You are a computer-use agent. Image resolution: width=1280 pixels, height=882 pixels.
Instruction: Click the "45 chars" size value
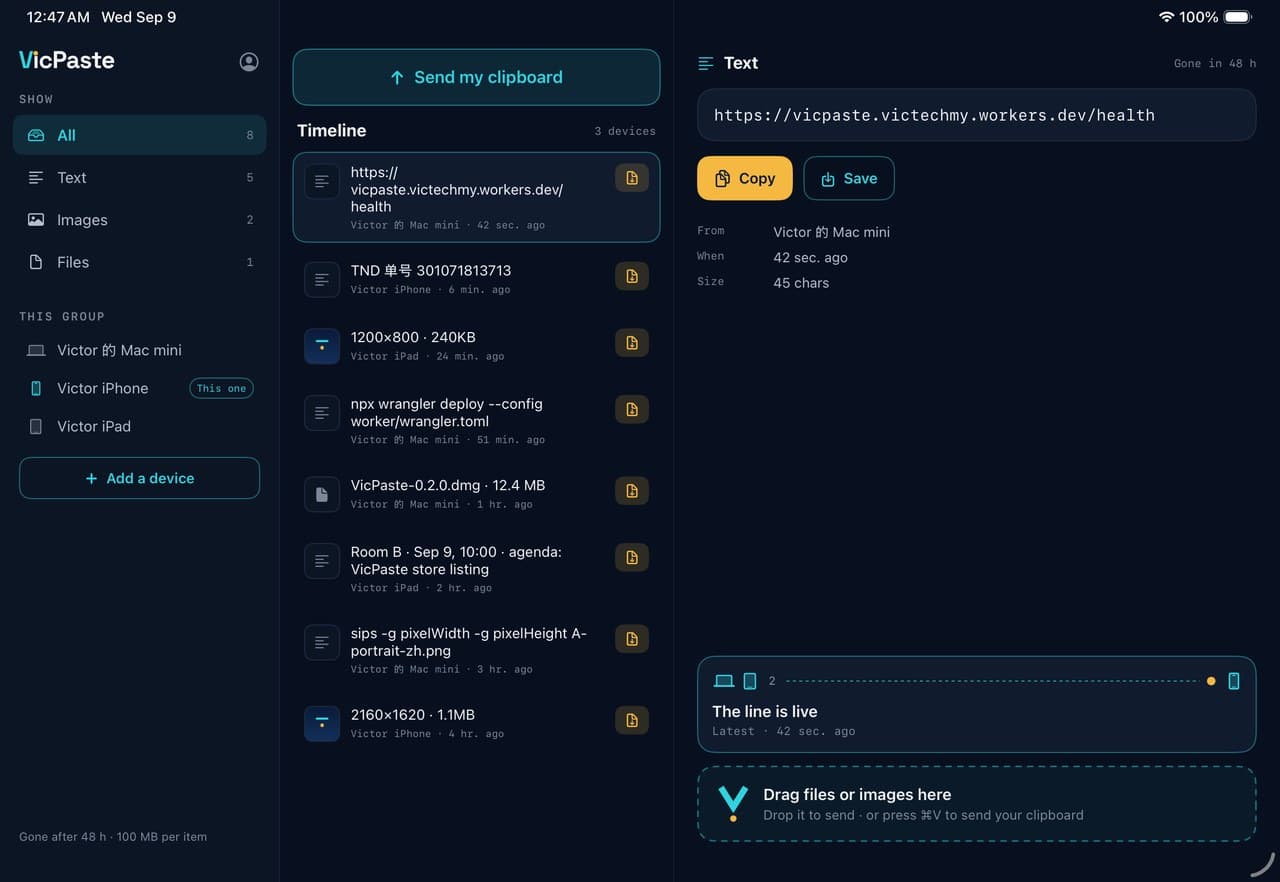(801, 283)
